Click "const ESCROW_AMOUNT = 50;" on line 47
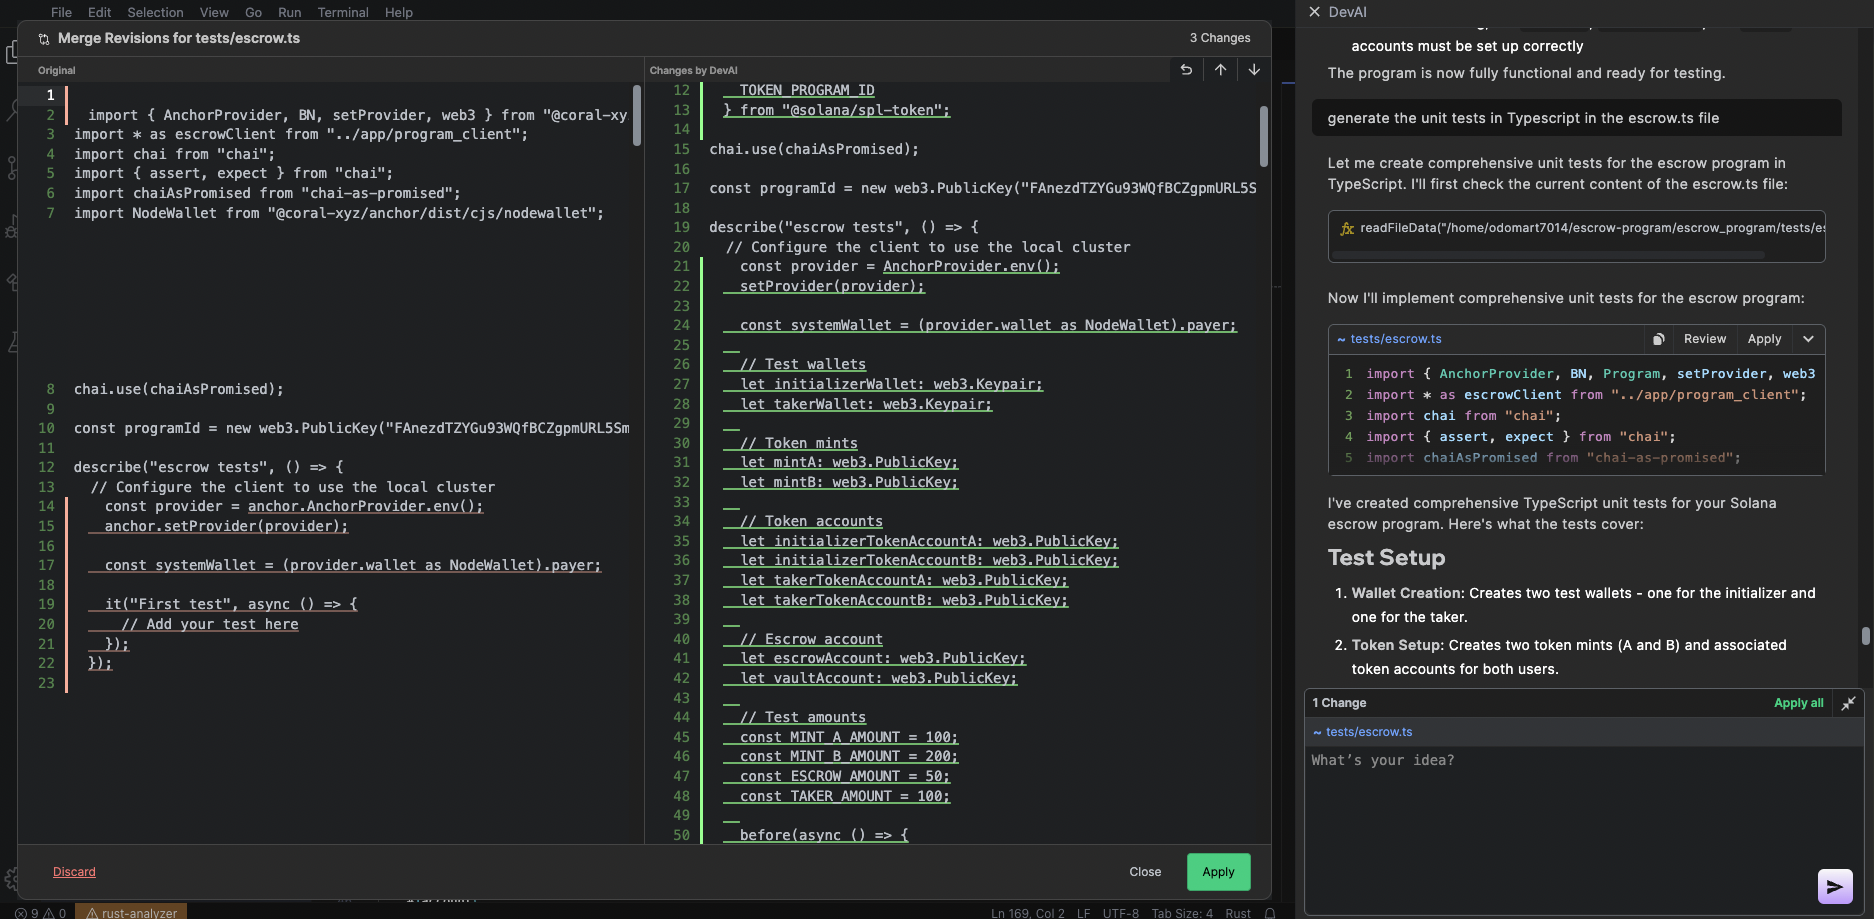The image size is (1874, 919). [x=845, y=776]
